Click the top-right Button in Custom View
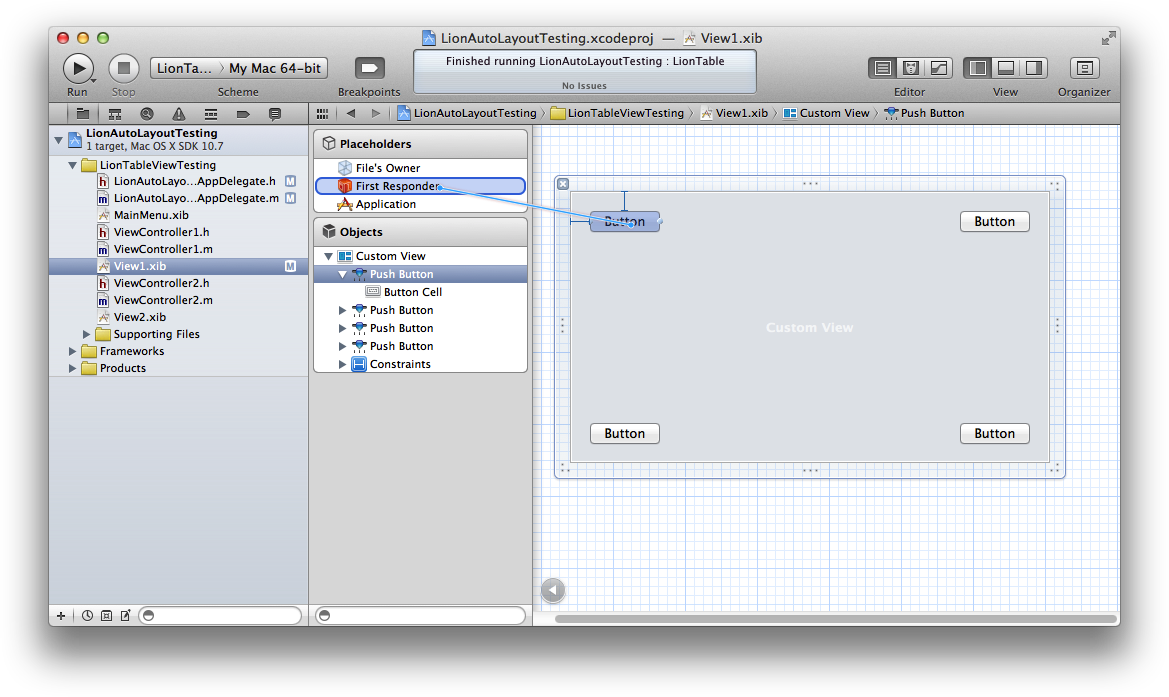Screen dimensions: 1169x697 tap(995, 221)
